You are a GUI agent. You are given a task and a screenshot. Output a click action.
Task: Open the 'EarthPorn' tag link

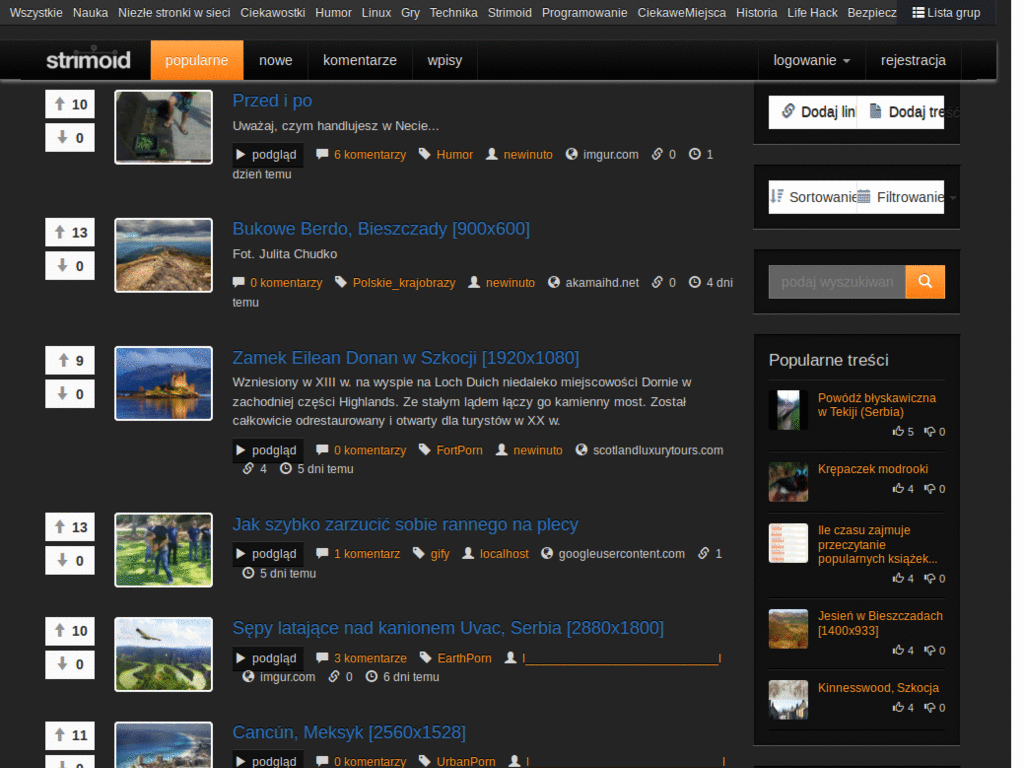[x=464, y=658]
